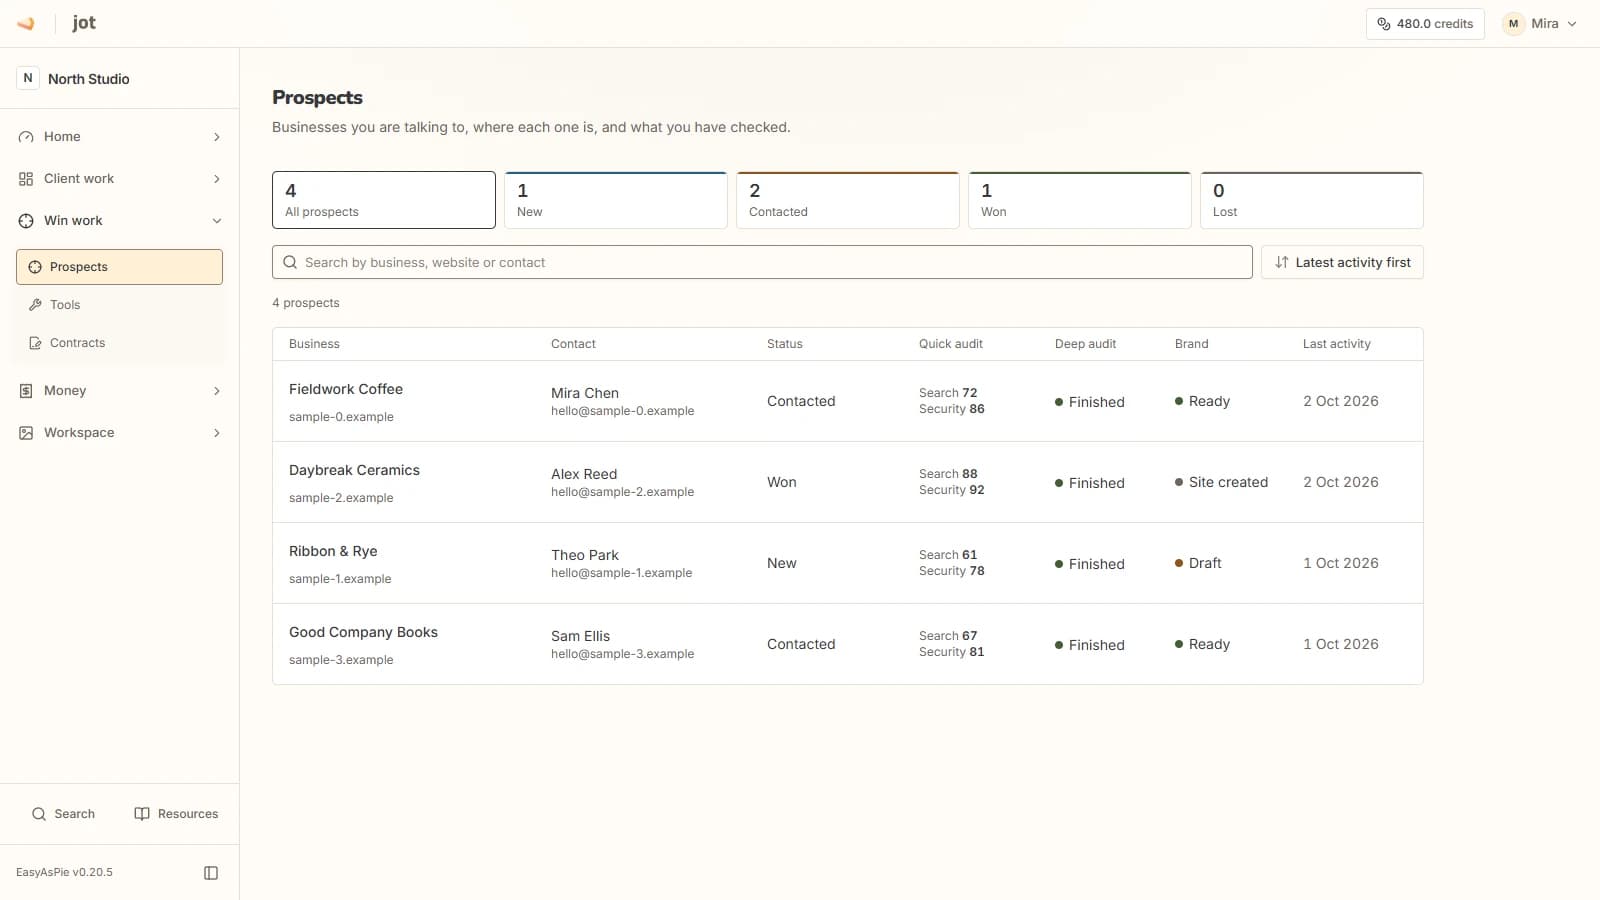Click the Search magnifier icon in the sidebar footer
Image resolution: width=1600 pixels, height=900 pixels.
pyautogui.click(x=39, y=814)
